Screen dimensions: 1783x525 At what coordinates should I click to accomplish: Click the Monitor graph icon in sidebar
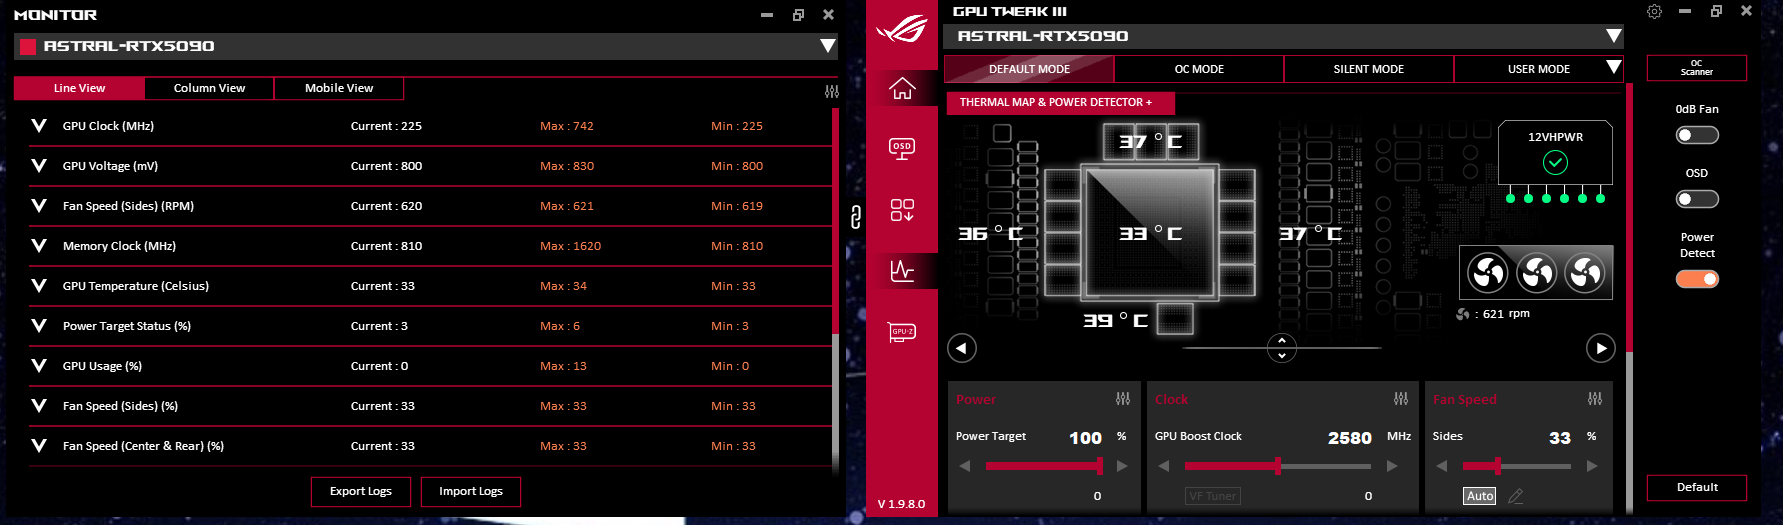(902, 270)
